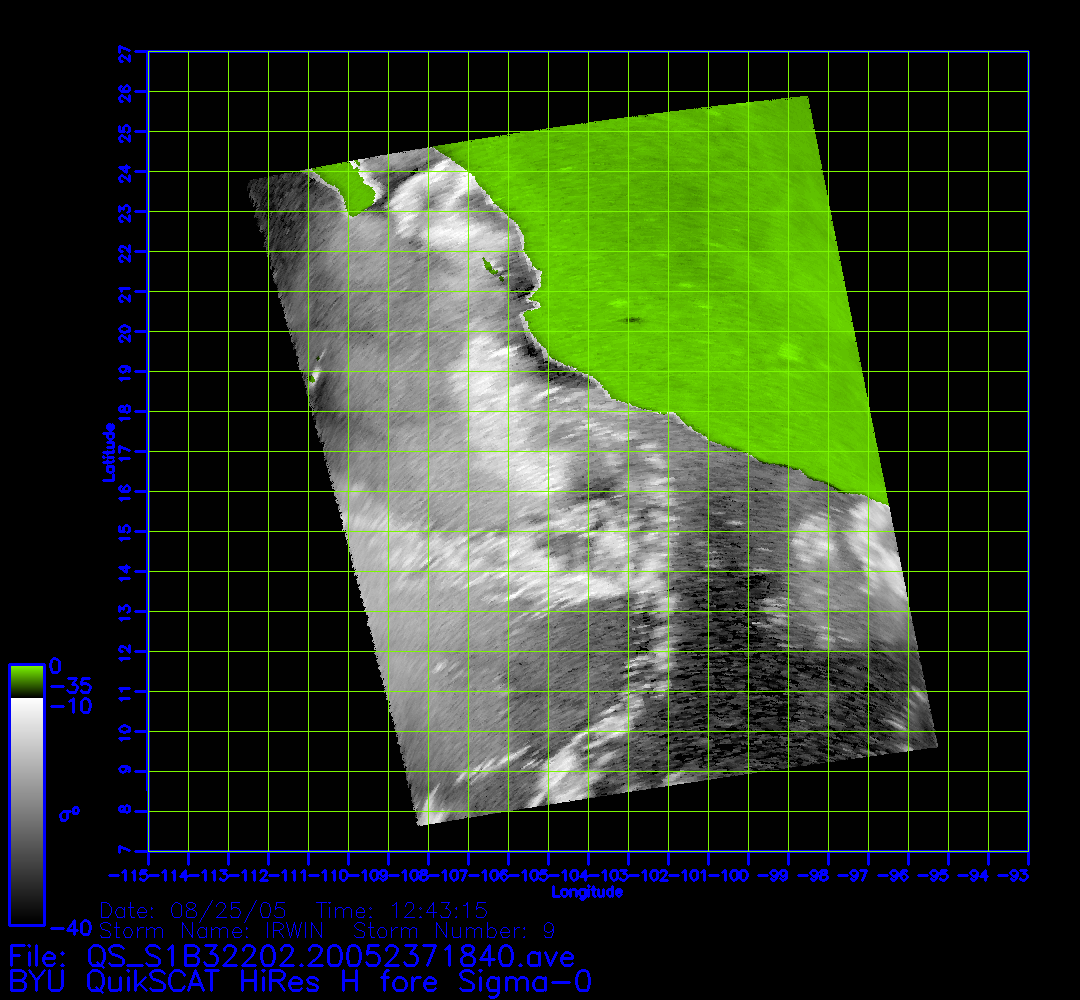Click the grayscale gradient of the color bar

pos(26,810)
